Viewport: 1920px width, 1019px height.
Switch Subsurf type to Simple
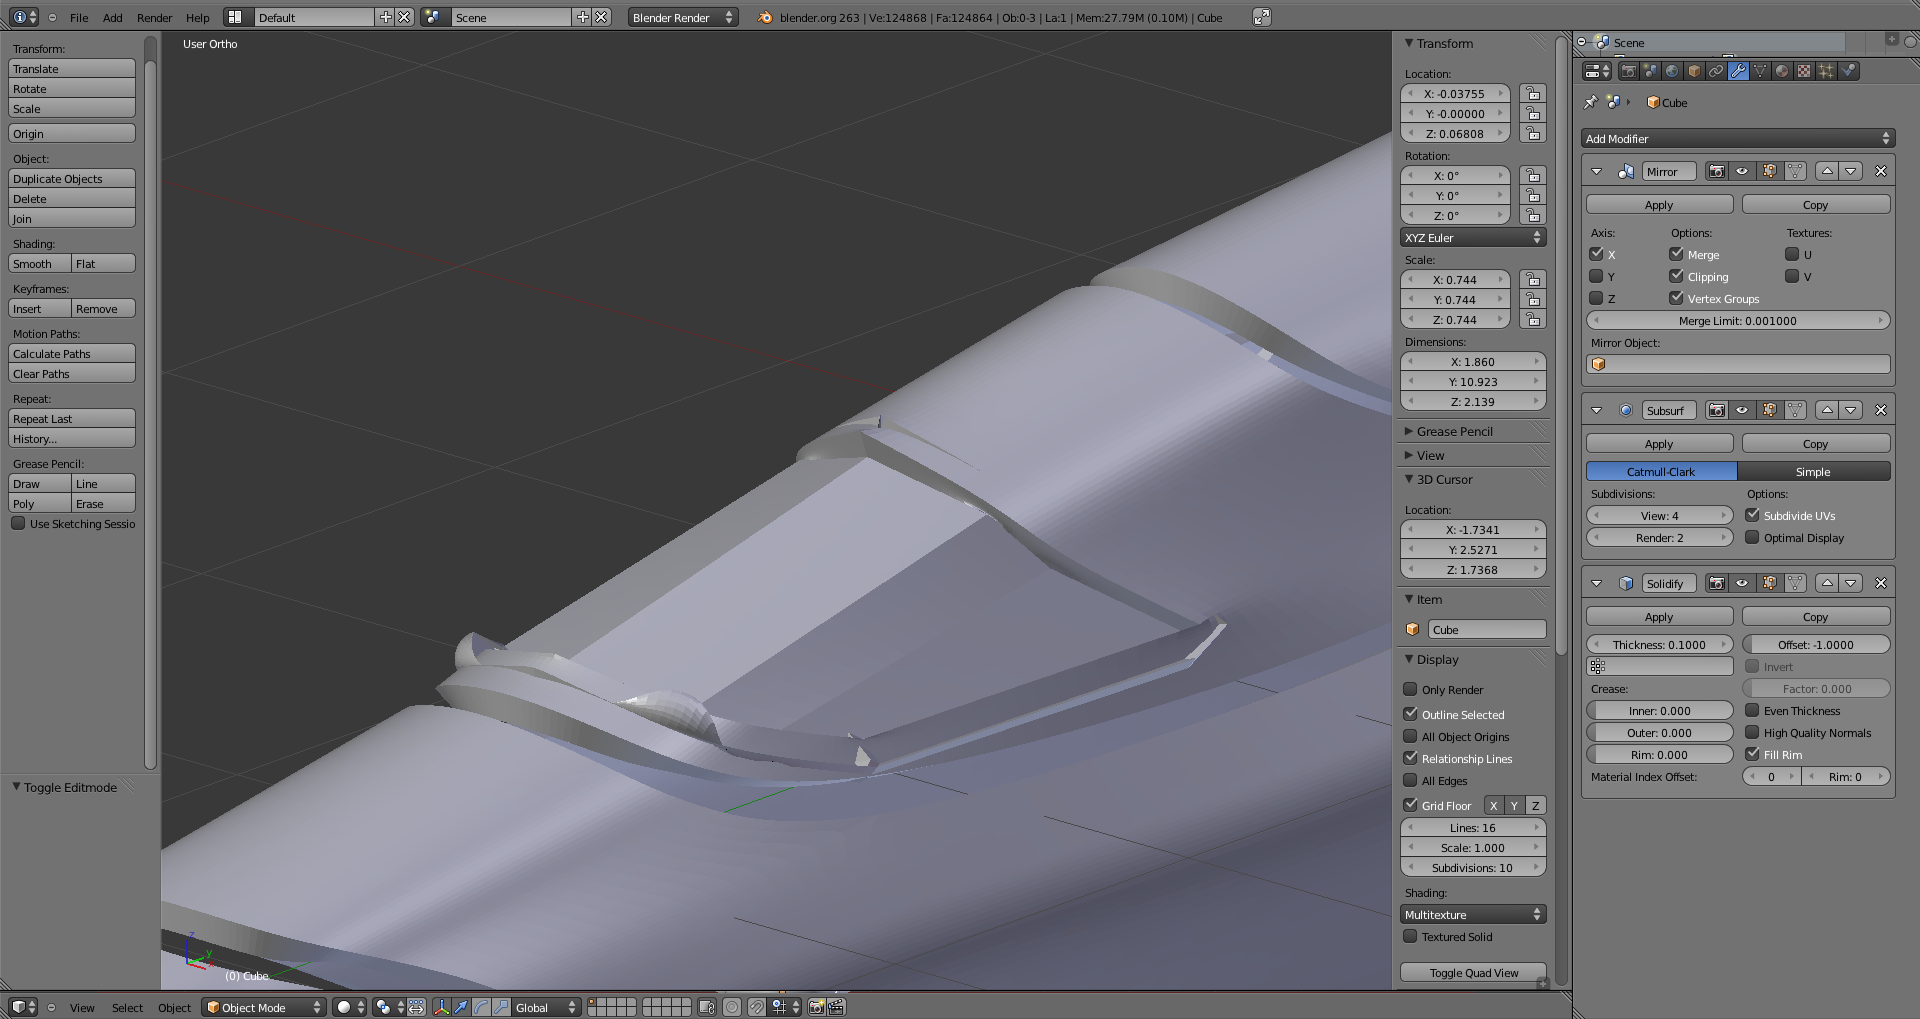(1813, 471)
